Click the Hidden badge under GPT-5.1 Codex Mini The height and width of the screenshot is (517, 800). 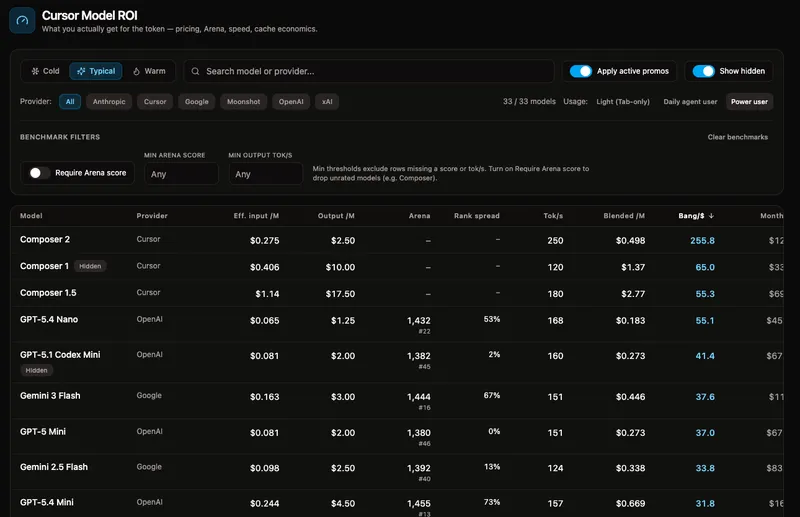tap(36, 371)
